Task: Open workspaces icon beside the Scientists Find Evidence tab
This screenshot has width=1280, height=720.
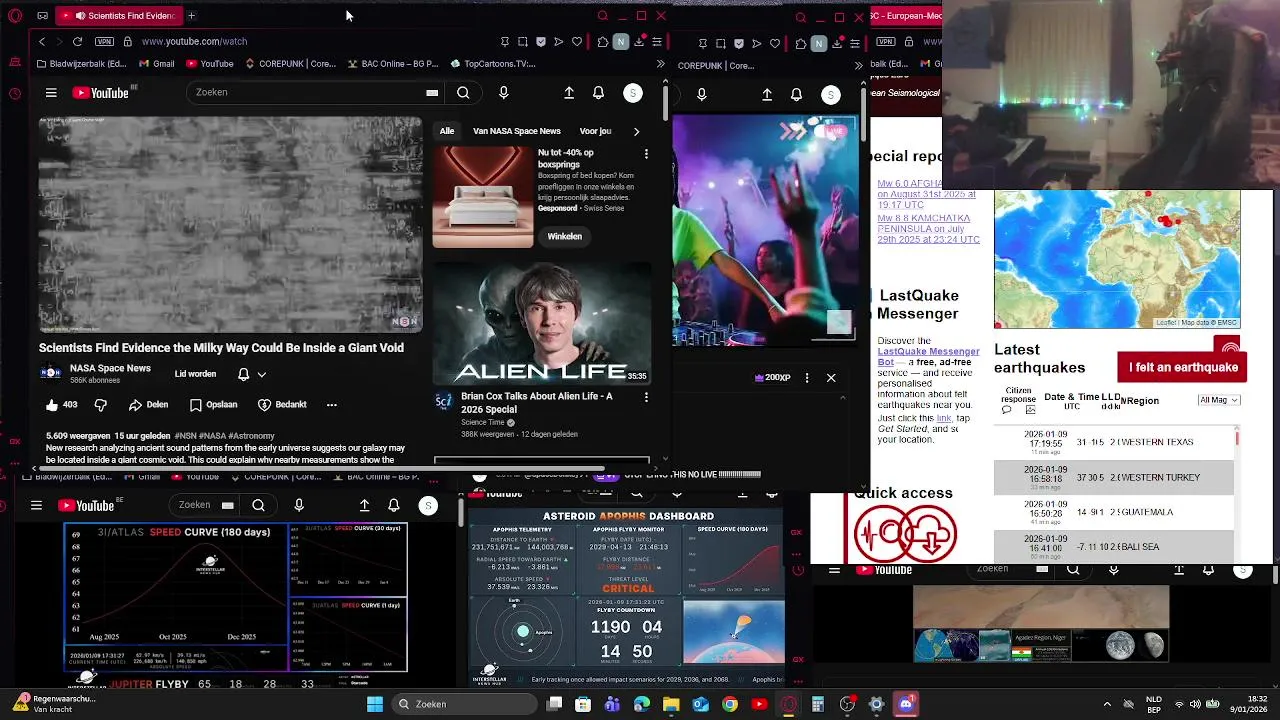Action: (42, 16)
